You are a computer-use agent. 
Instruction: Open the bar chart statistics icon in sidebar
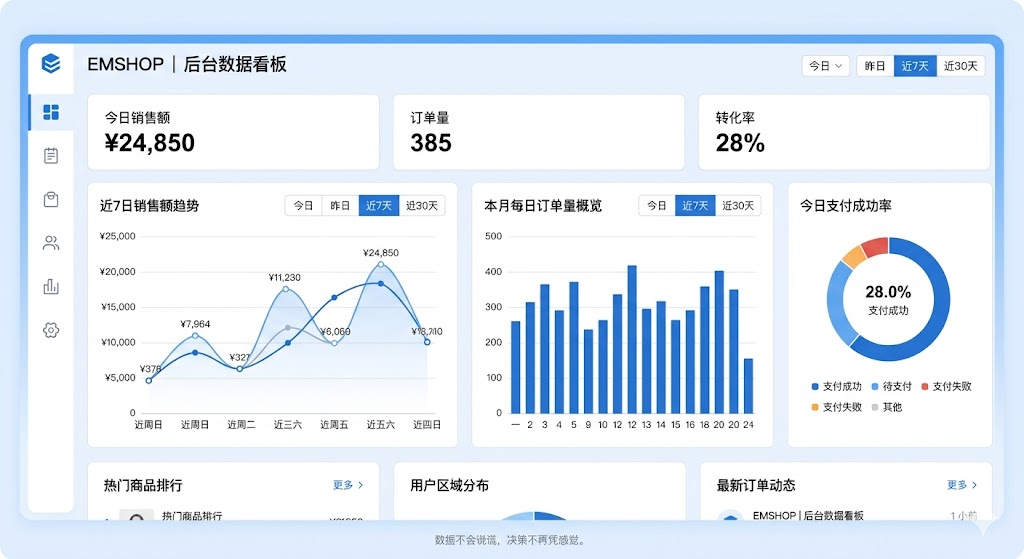tap(51, 286)
